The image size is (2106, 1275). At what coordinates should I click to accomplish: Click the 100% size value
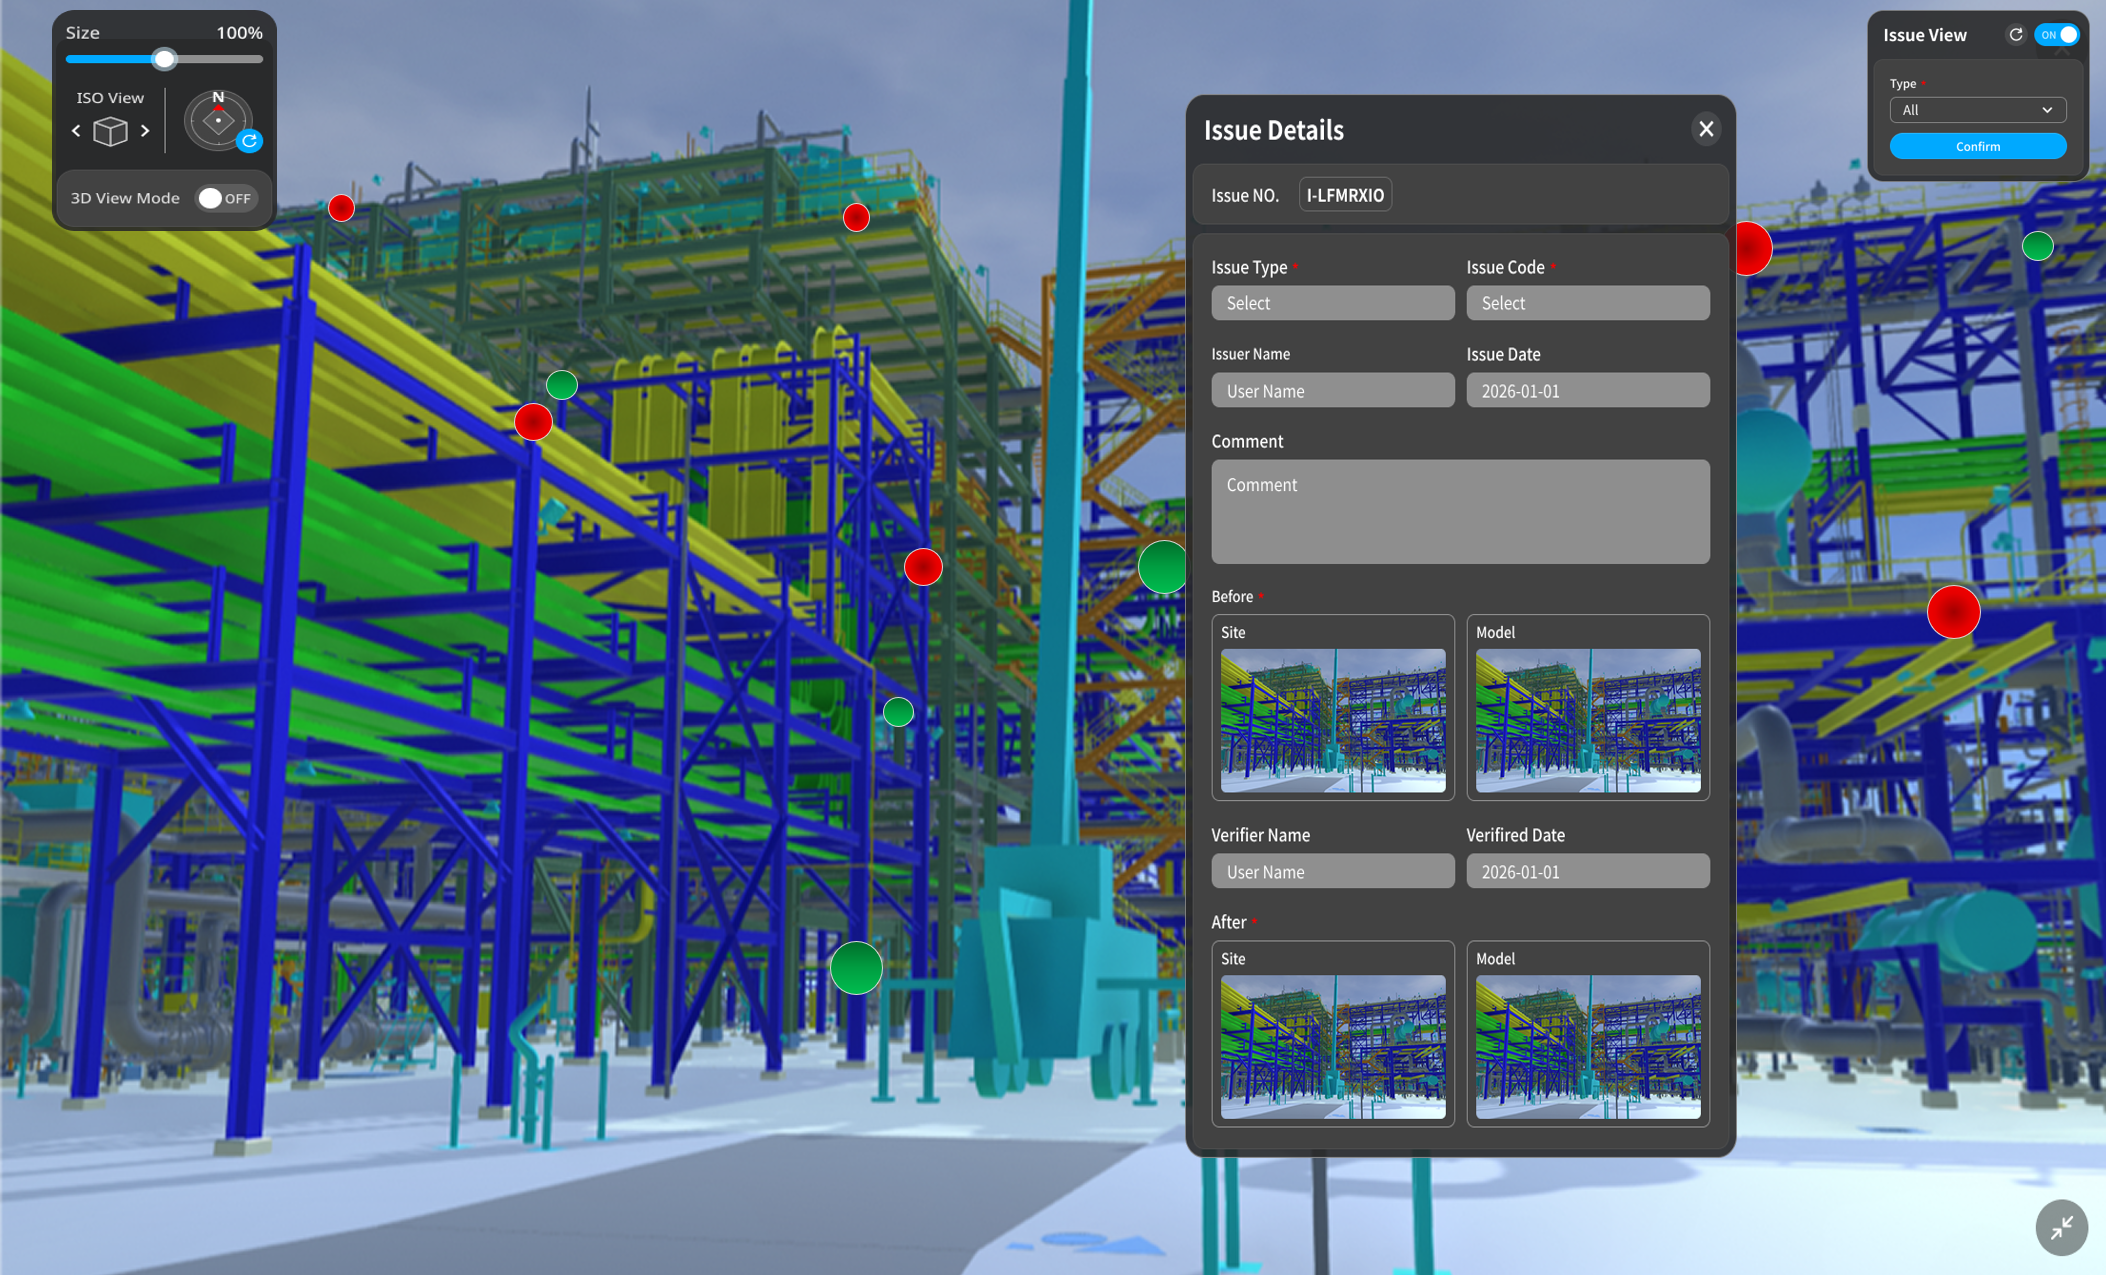click(239, 32)
